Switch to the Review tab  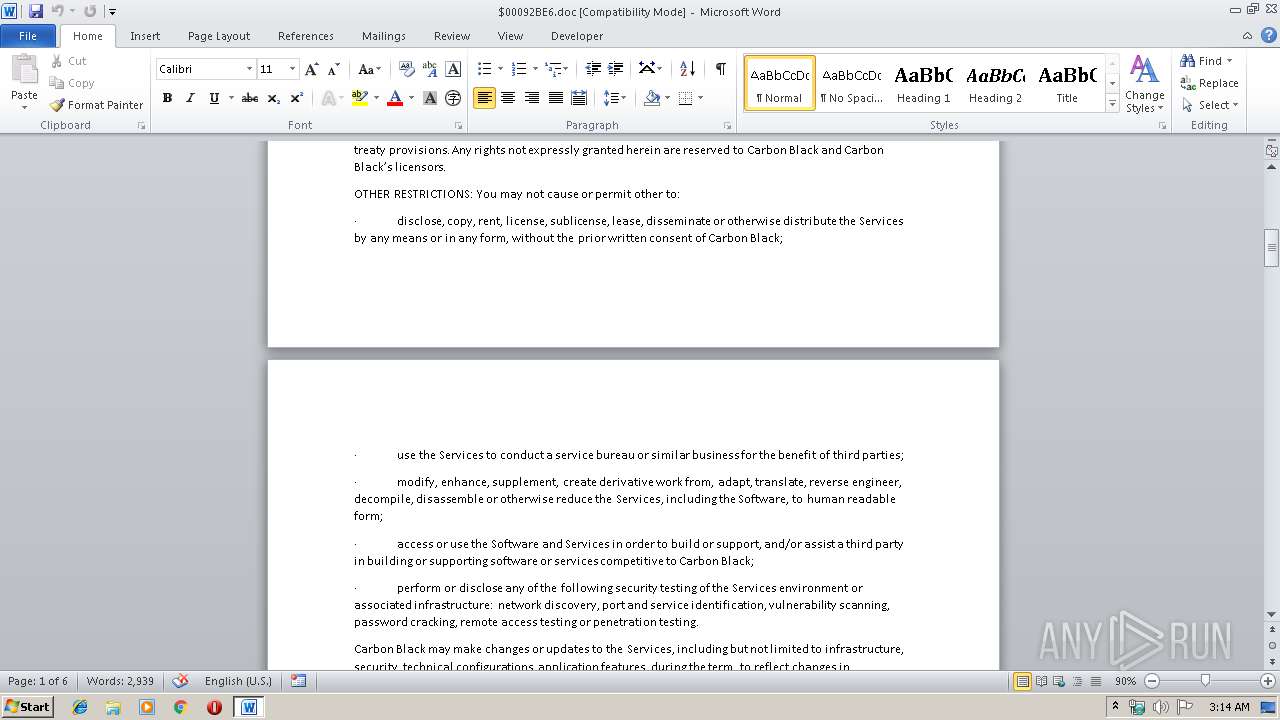point(452,36)
